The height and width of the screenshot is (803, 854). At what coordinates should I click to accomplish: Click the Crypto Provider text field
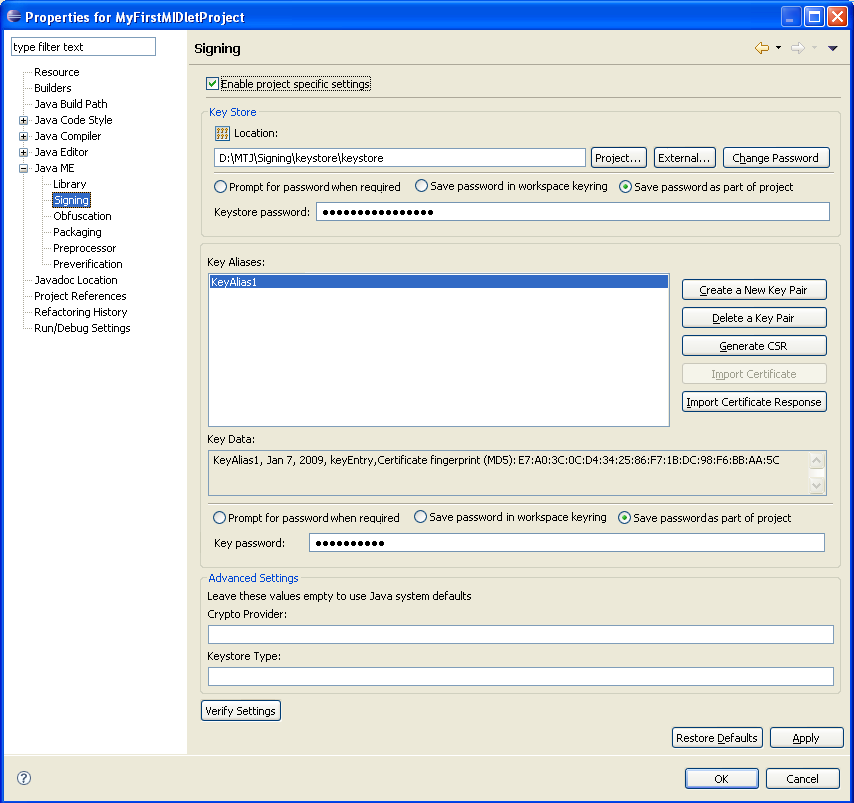(520, 634)
